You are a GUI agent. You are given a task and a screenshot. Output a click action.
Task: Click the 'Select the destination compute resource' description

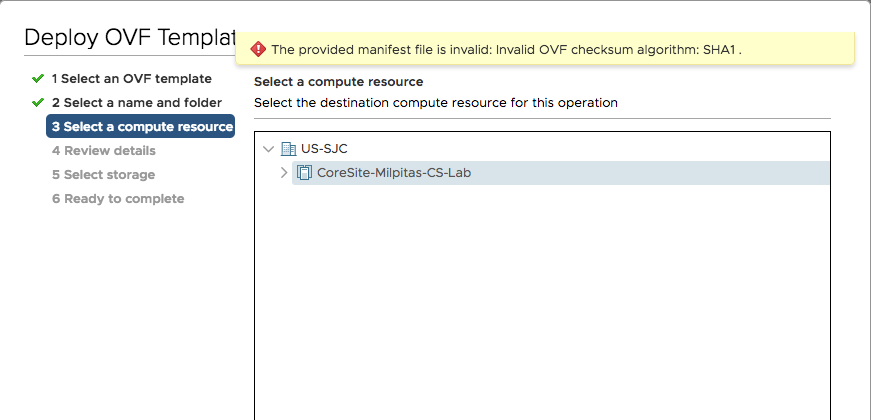[x=435, y=102]
